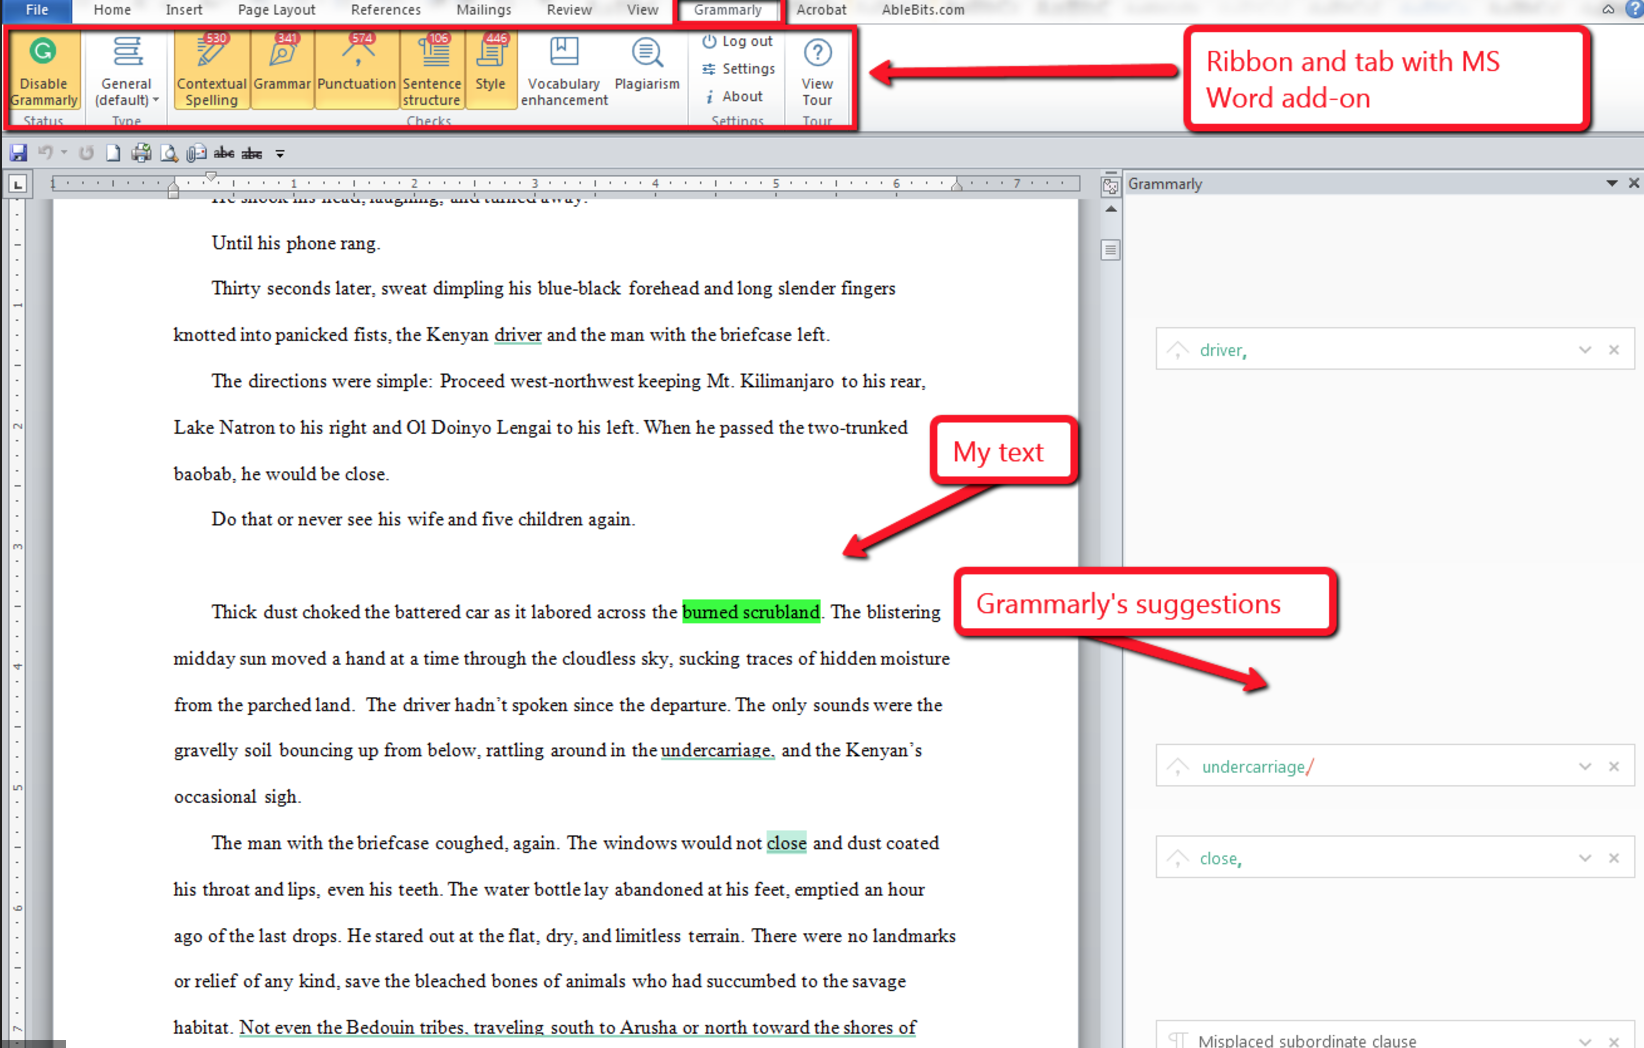Click the Redo icon in quick toolbar

coord(86,153)
